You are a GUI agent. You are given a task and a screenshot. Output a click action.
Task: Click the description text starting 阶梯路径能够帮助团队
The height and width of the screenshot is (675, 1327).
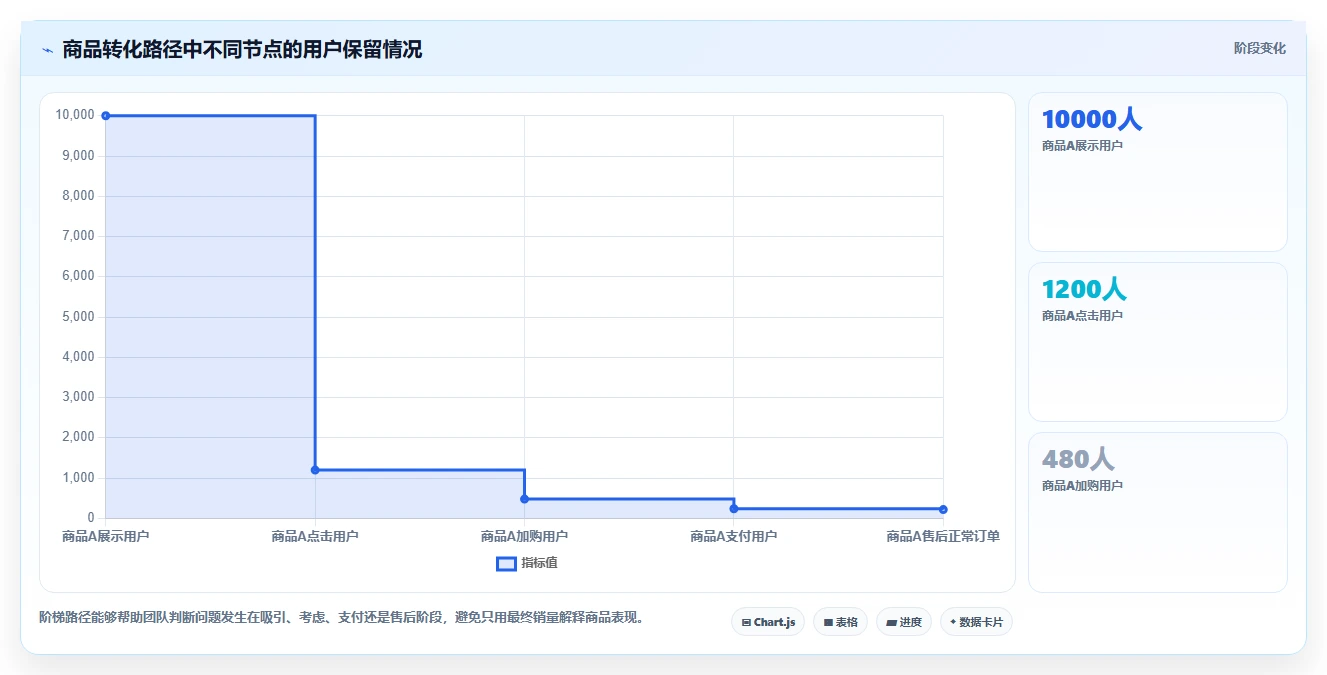(343, 618)
